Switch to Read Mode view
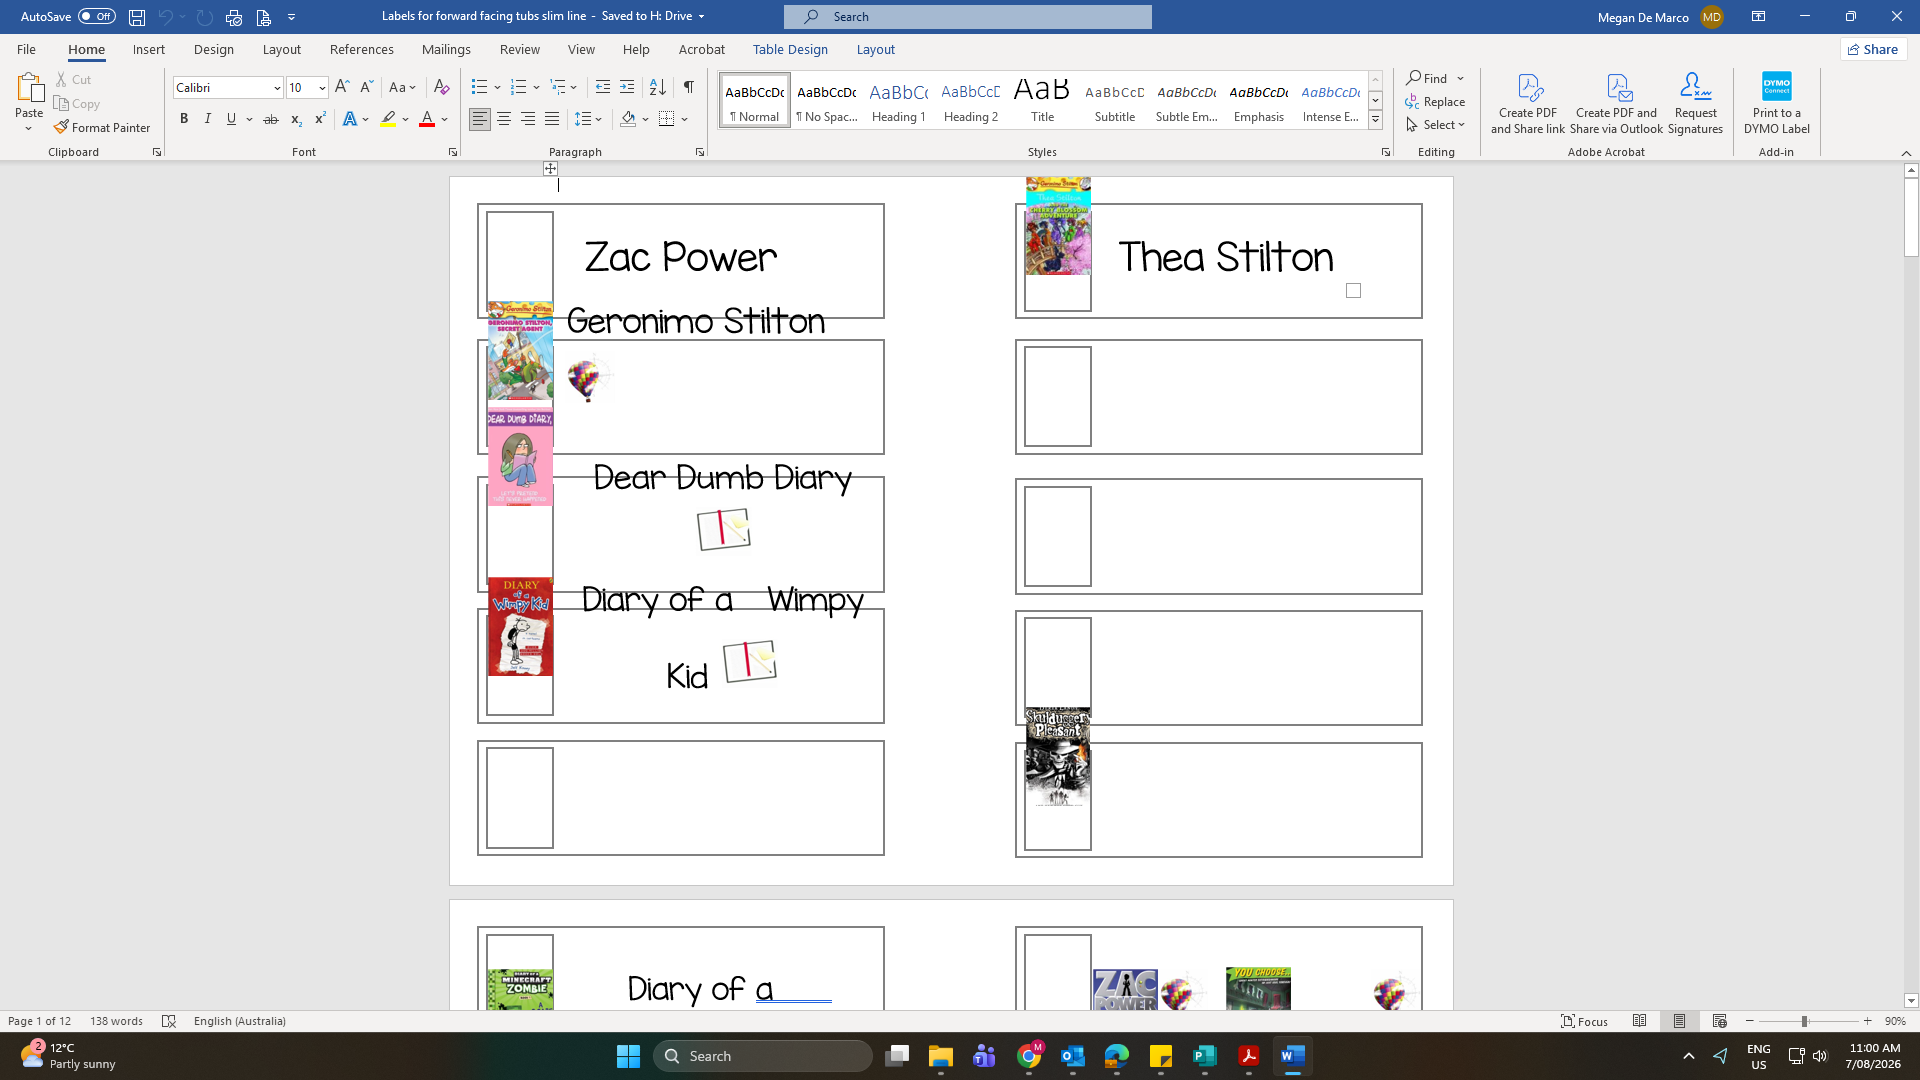Viewport: 1920px width, 1080px height. click(1639, 1021)
